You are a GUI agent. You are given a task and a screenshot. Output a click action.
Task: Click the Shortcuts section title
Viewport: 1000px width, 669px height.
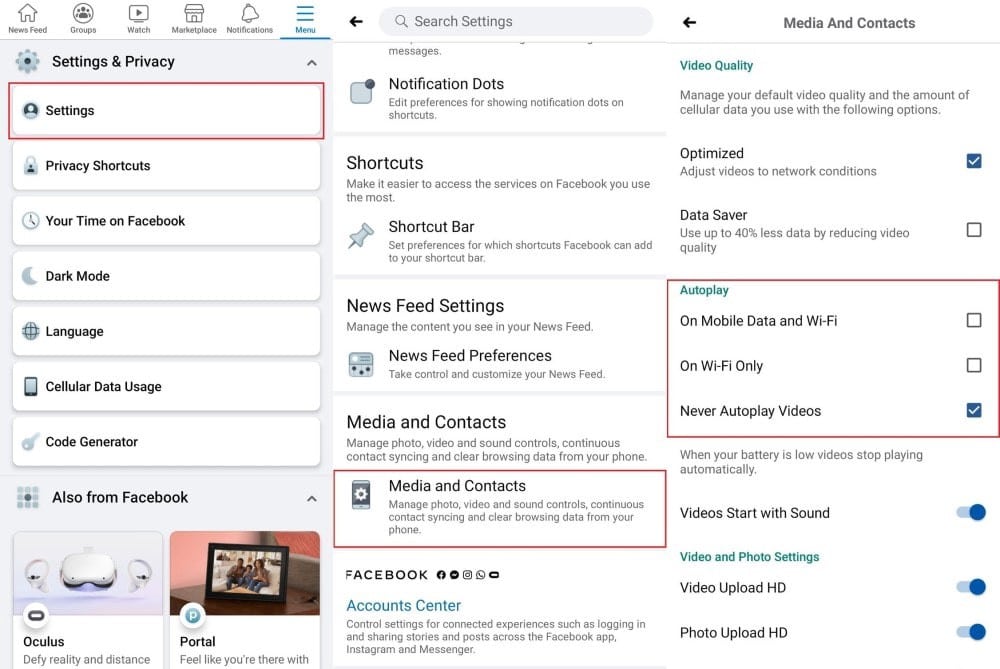click(x=385, y=163)
